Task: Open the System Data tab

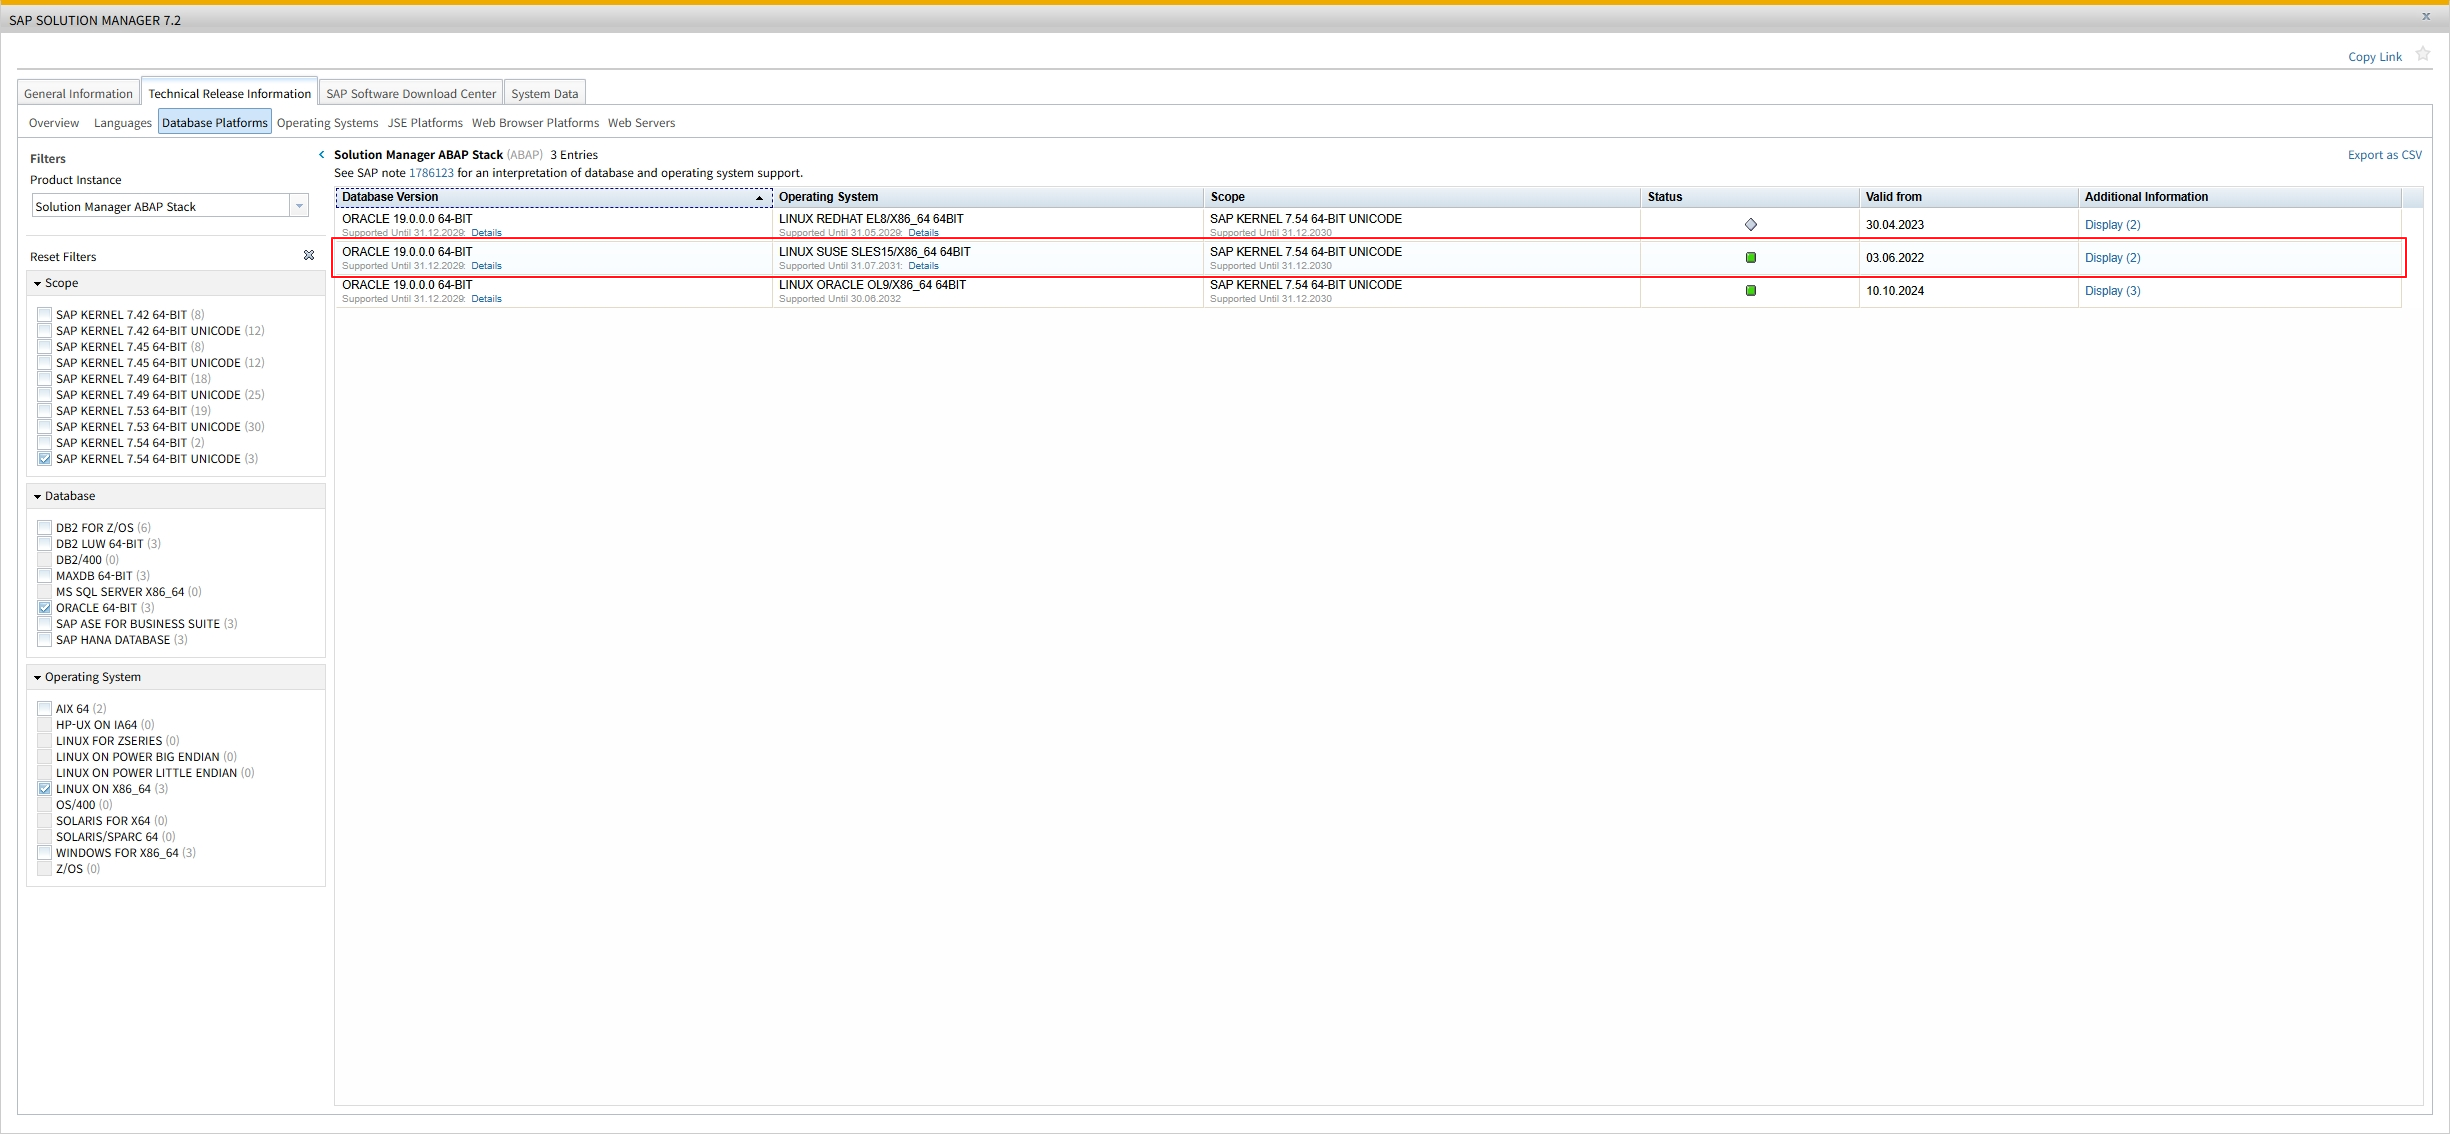Action: [x=544, y=93]
